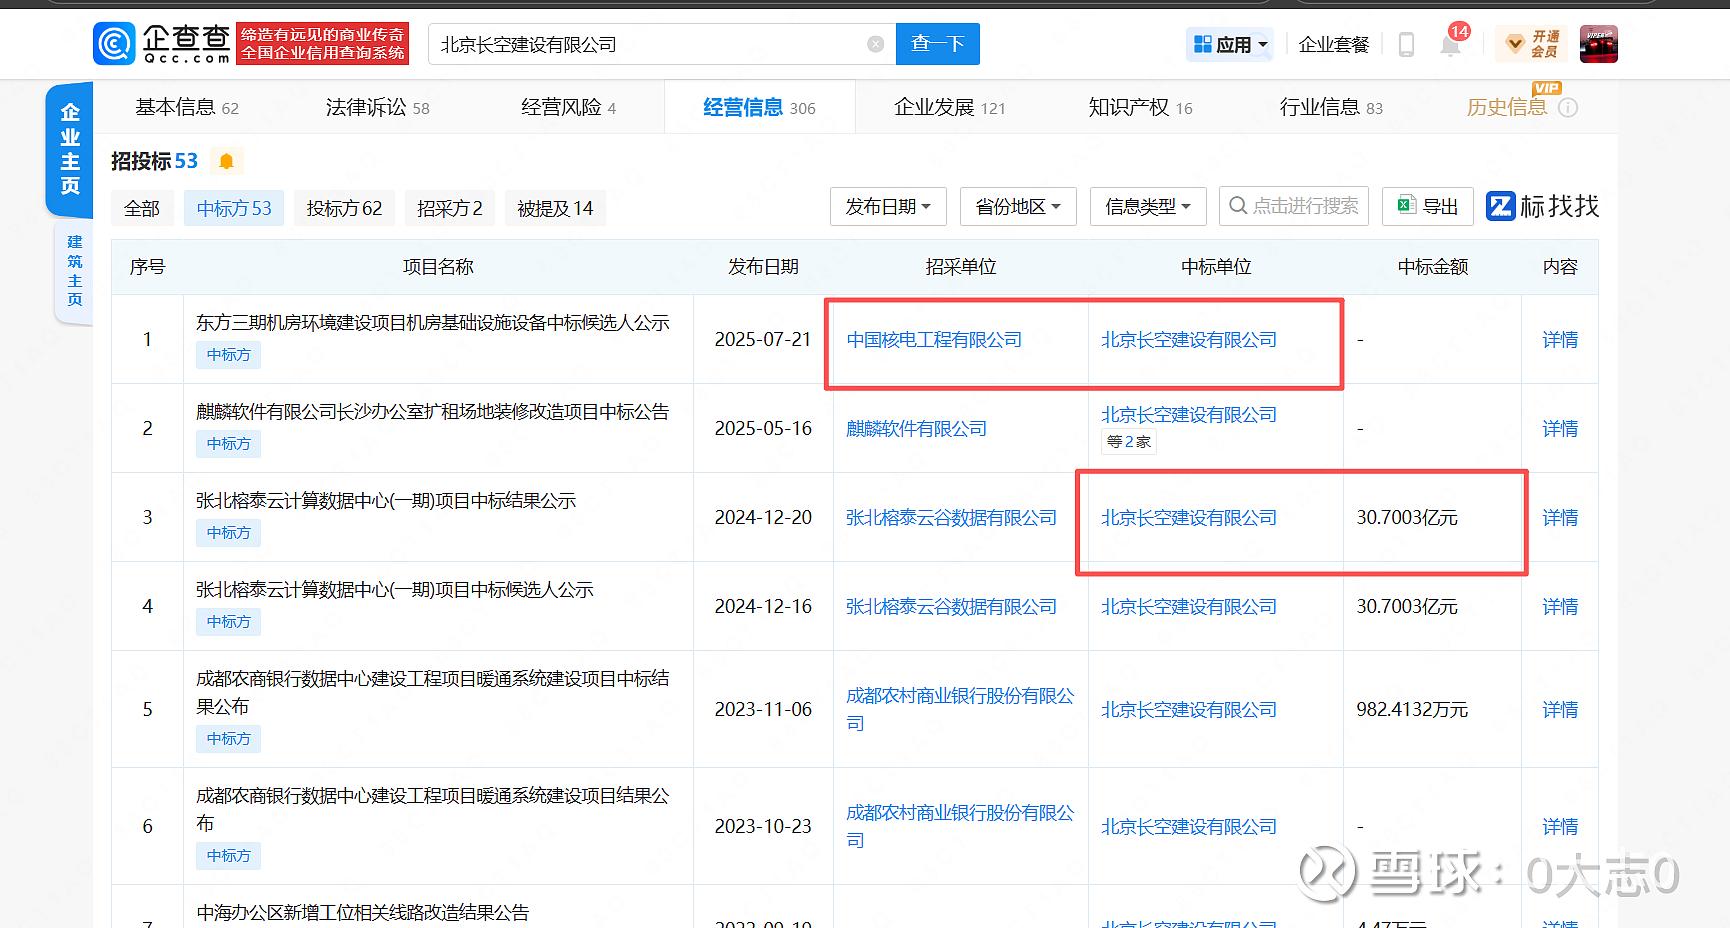1730x928 pixels.
Task: Open the 历史信息 tab
Action: point(1507,108)
